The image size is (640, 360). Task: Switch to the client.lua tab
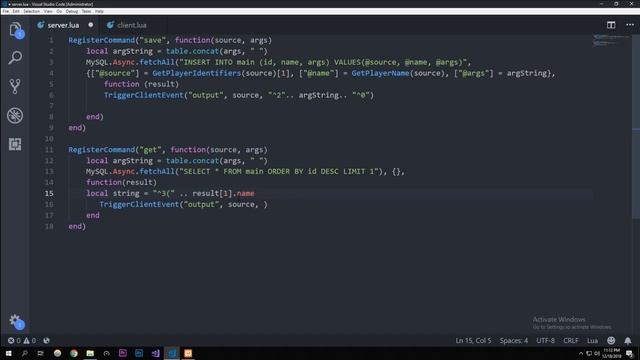click(131, 25)
